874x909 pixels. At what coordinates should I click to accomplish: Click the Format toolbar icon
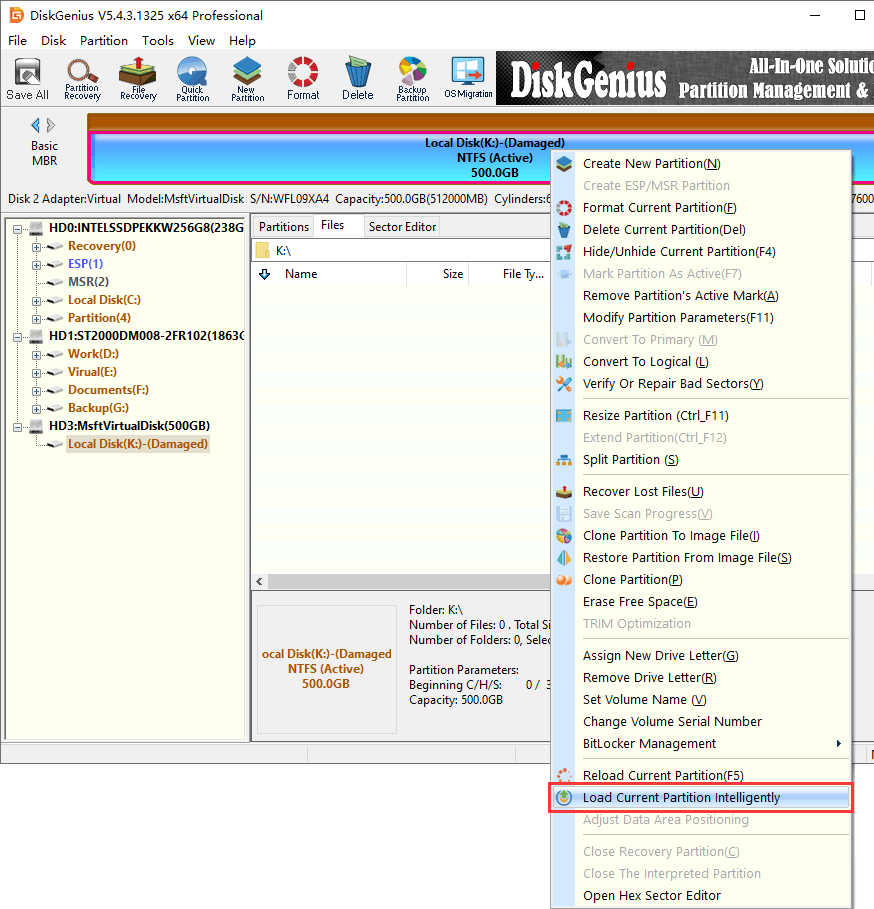pos(303,78)
